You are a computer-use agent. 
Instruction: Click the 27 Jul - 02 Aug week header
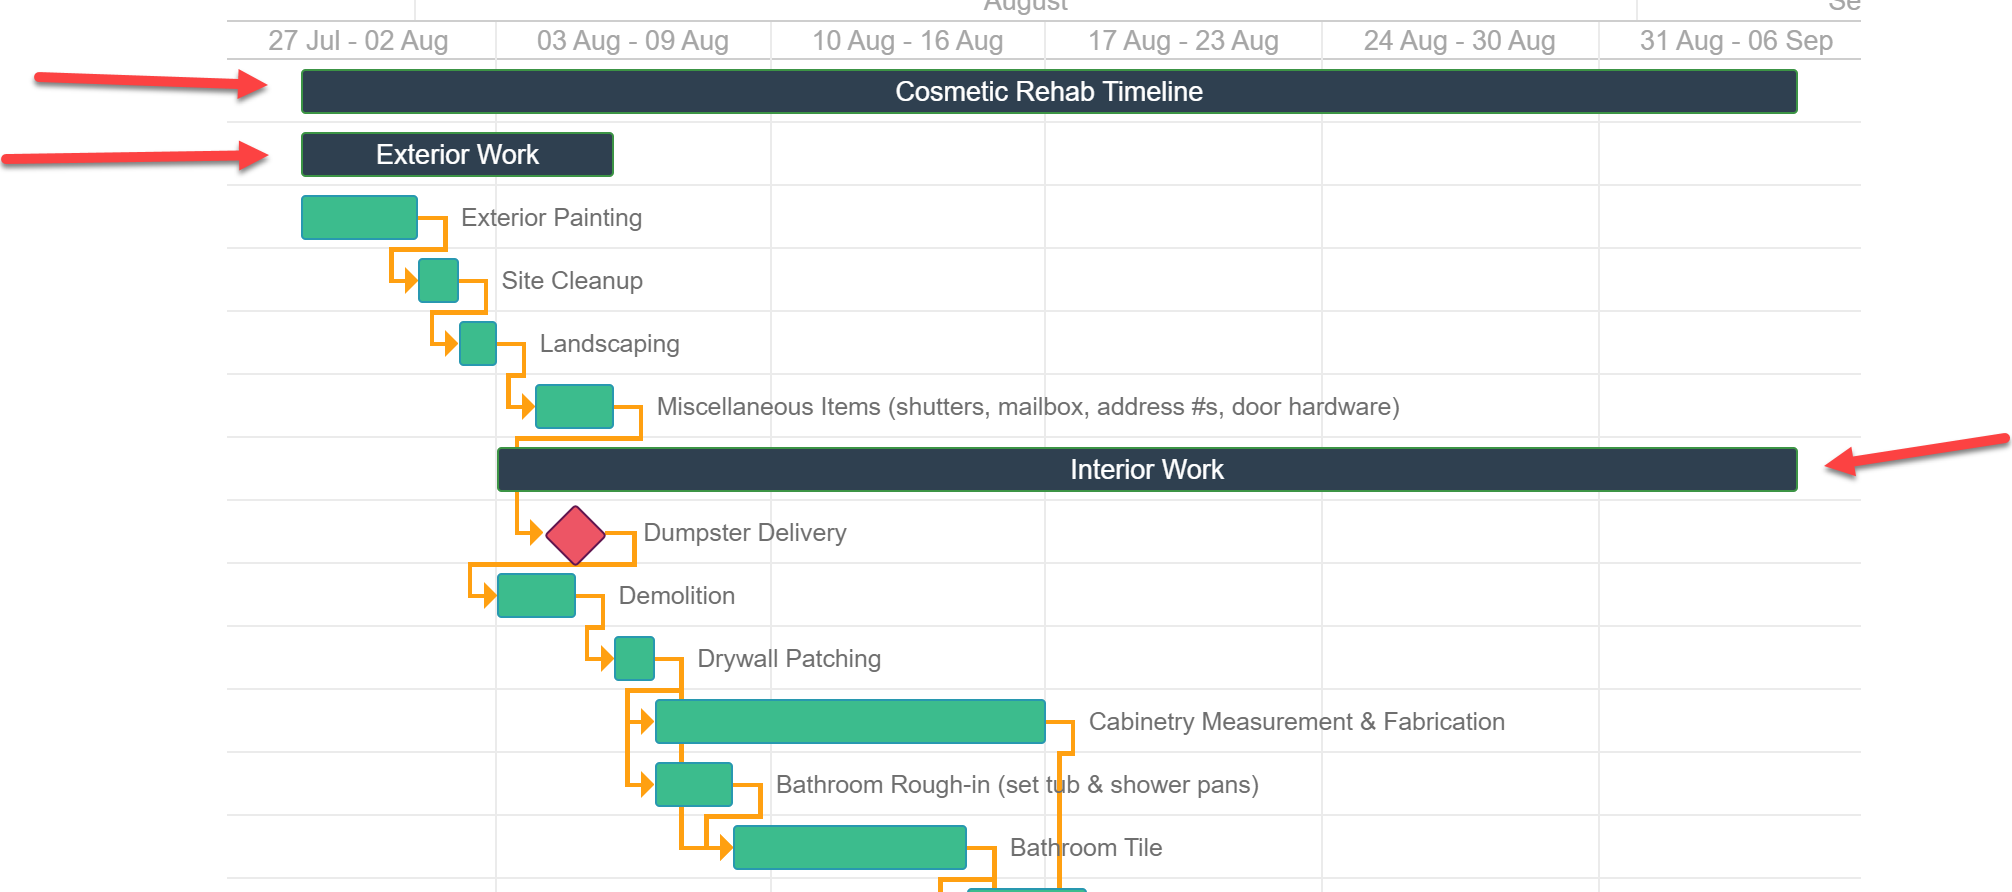[x=358, y=41]
